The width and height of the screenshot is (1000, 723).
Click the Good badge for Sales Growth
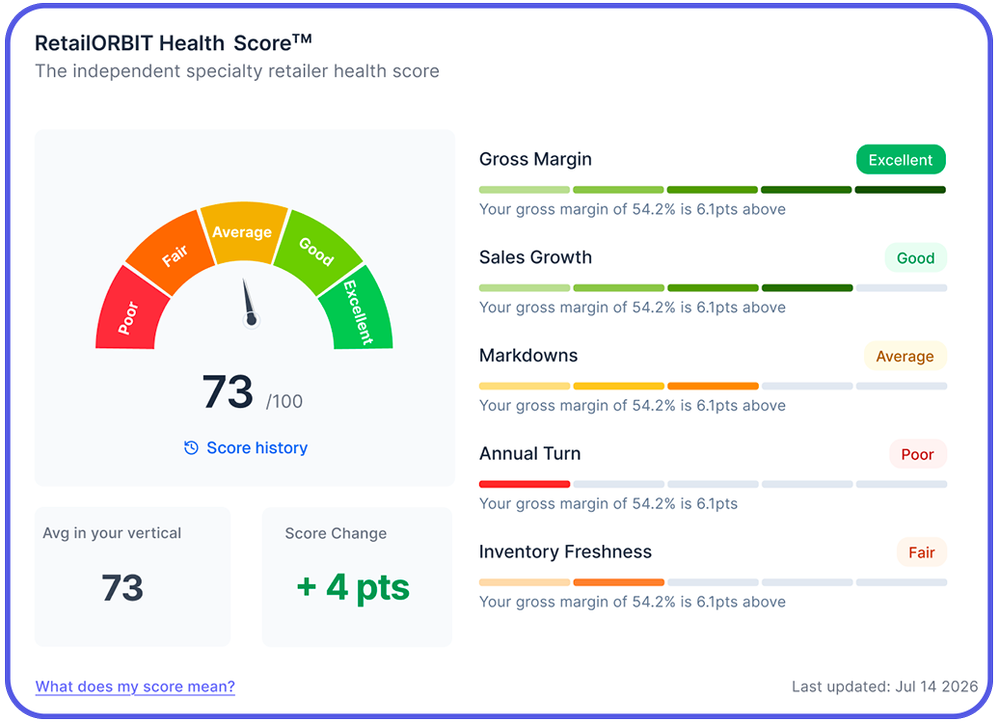(915, 258)
